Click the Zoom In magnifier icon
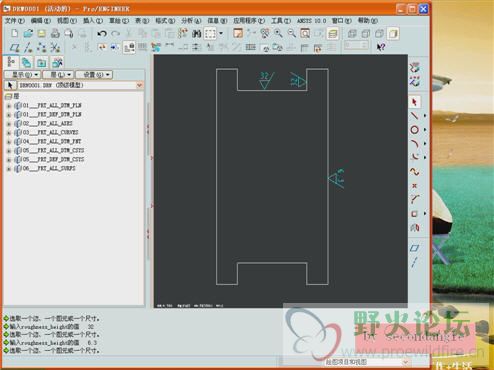494x370 pixels. click(x=278, y=33)
